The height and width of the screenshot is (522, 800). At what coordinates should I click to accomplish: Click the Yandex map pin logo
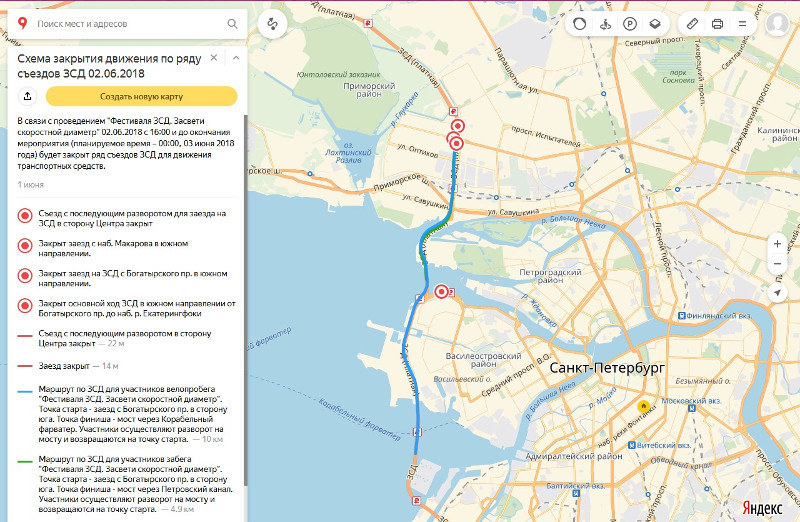(22, 23)
